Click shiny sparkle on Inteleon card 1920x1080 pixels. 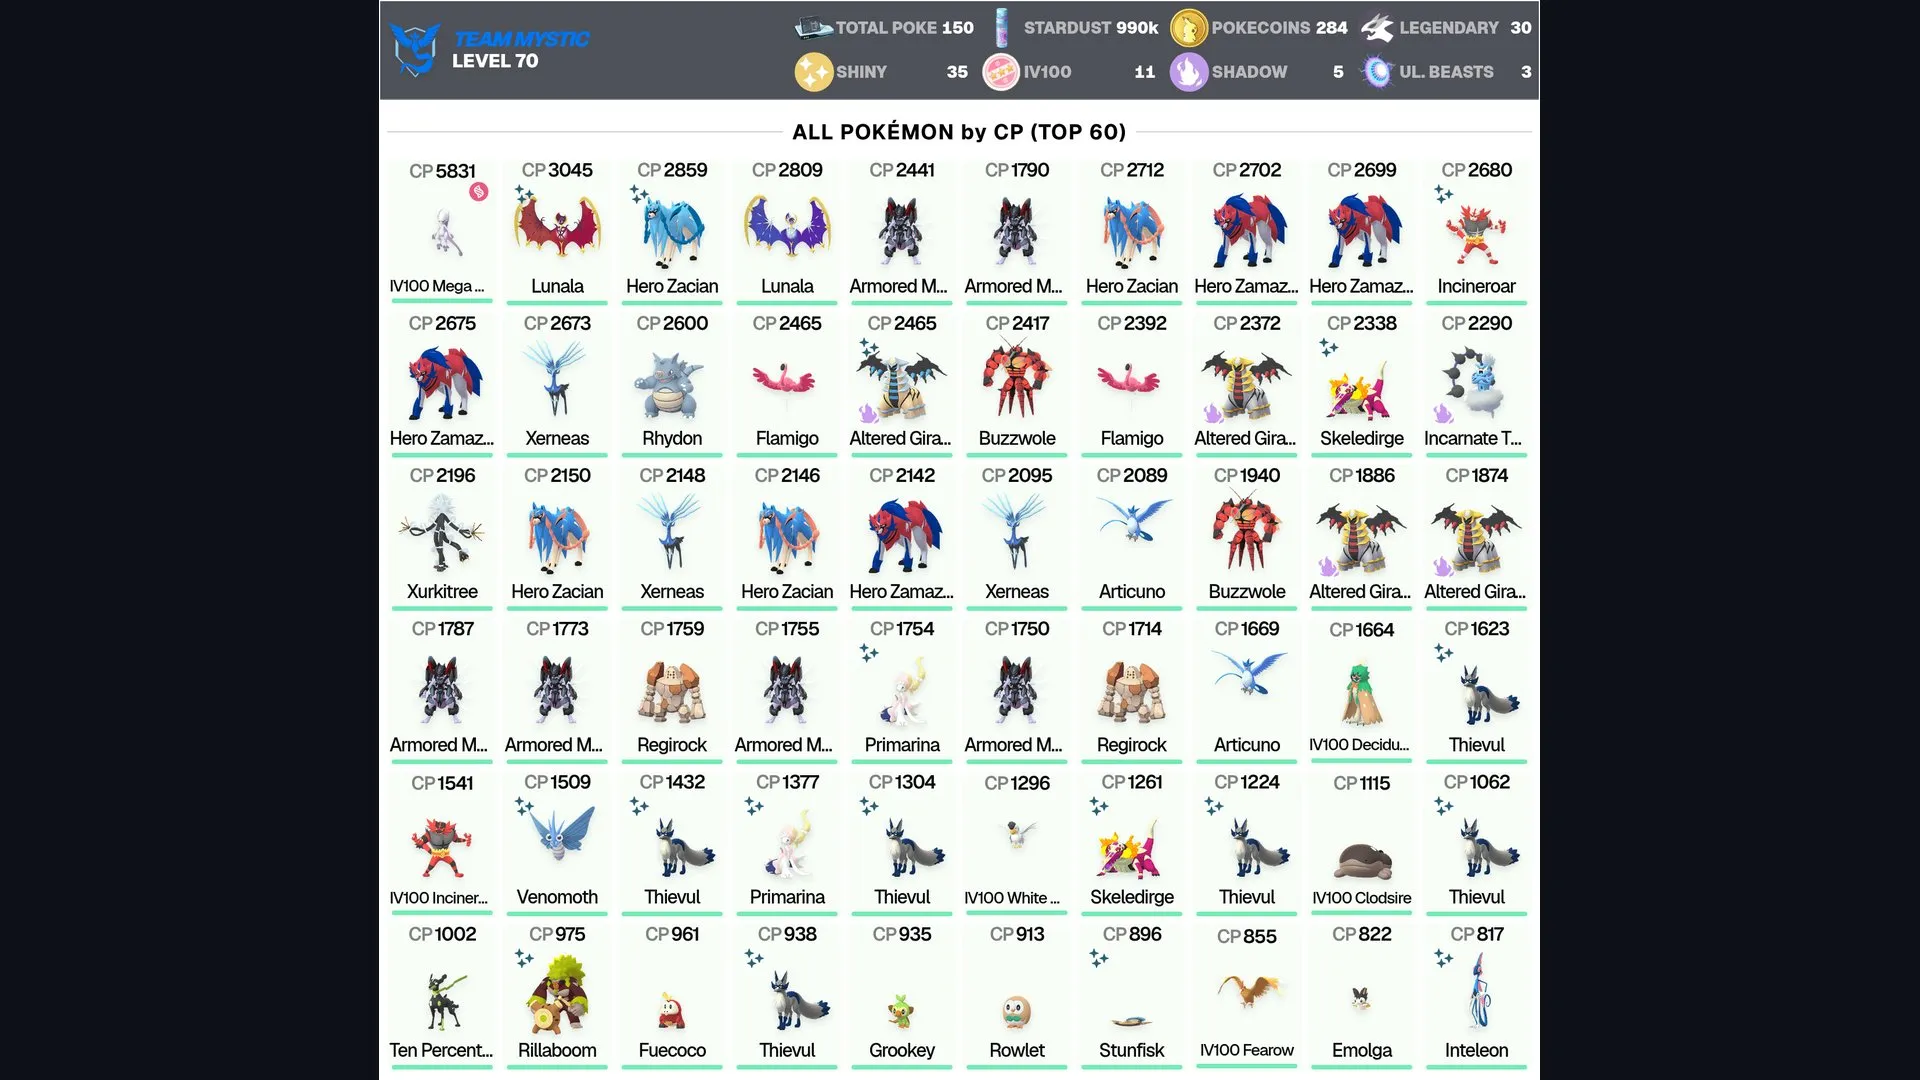(x=1443, y=959)
